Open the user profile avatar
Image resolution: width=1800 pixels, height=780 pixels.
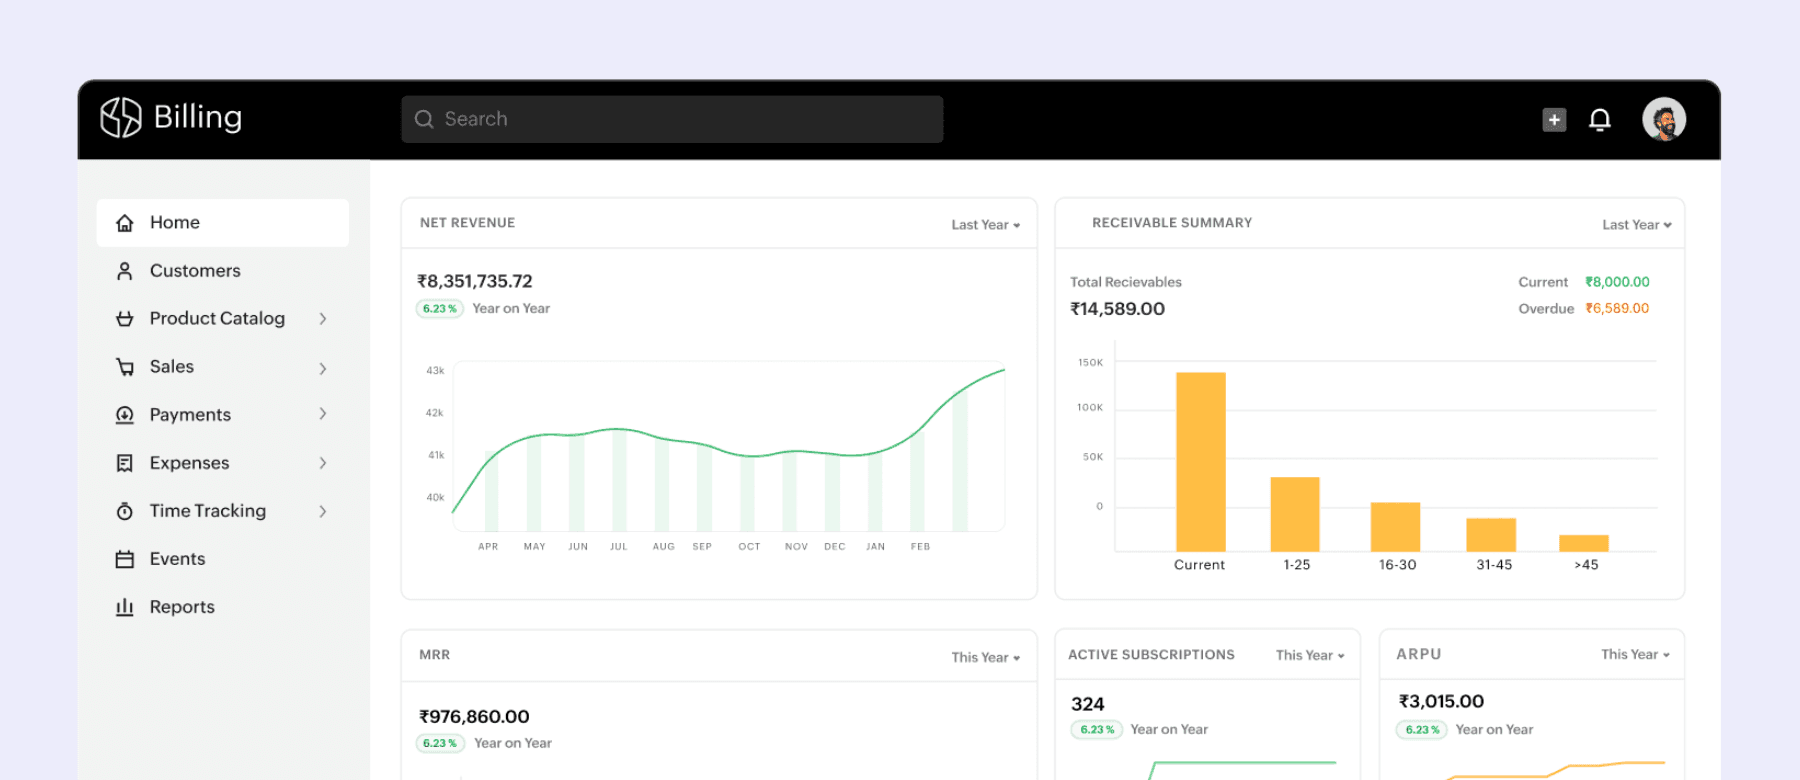1664,119
